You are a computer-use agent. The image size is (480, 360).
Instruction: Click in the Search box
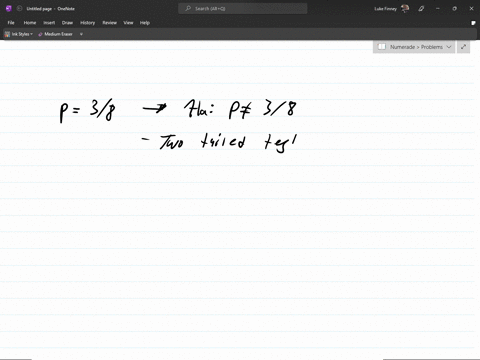(242, 8)
